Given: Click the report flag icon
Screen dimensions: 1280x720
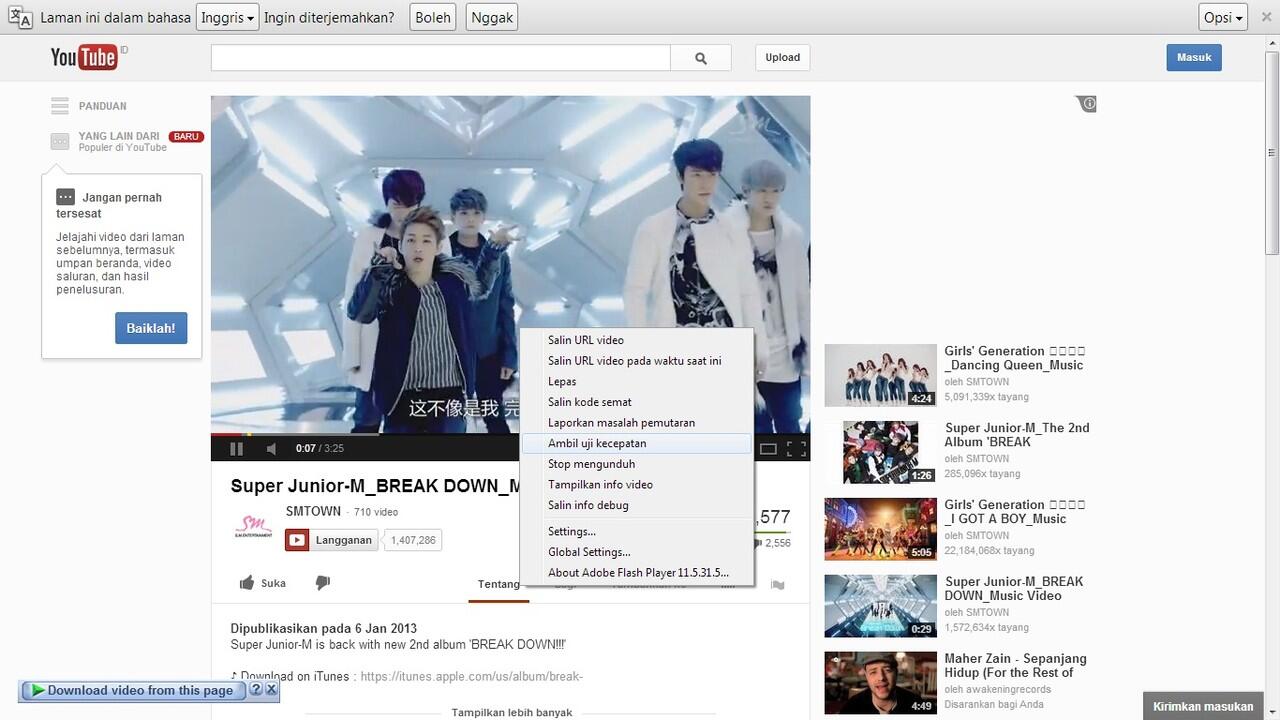Looking at the screenshot, I should point(778,584).
